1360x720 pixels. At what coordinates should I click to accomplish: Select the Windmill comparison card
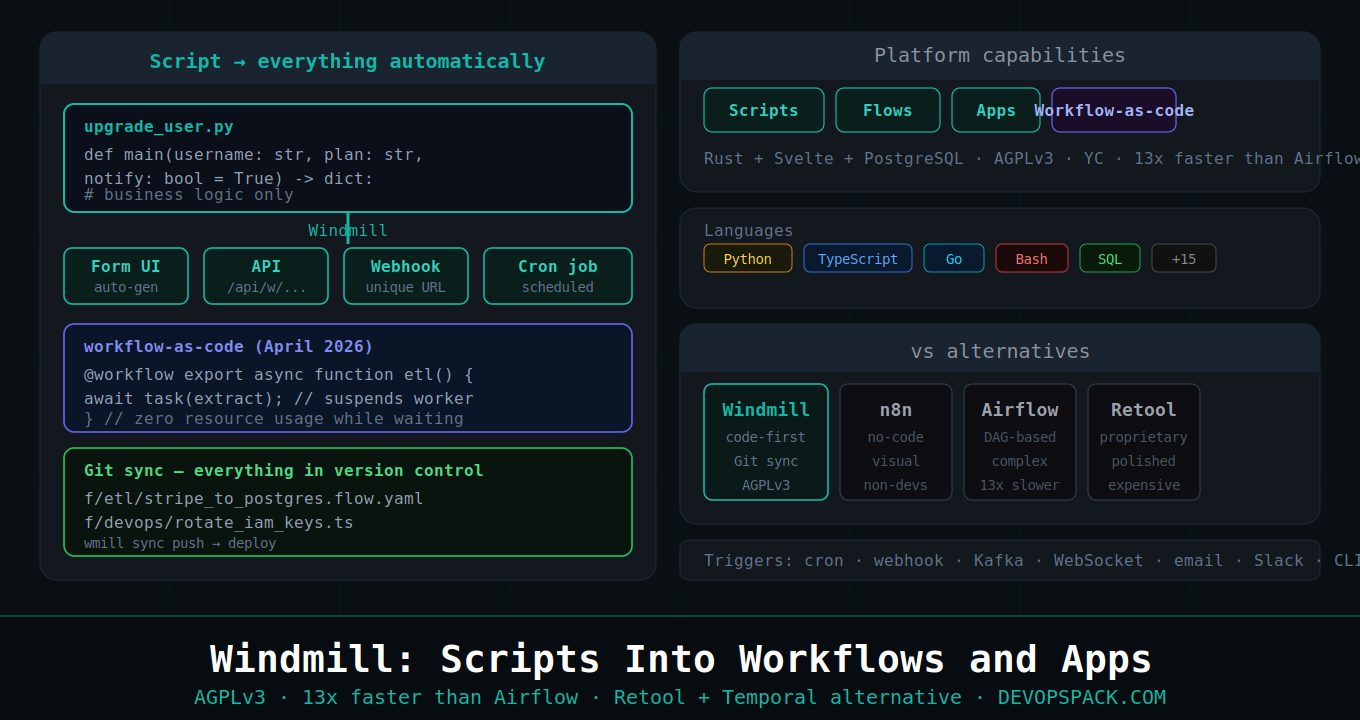pyautogui.click(x=766, y=442)
